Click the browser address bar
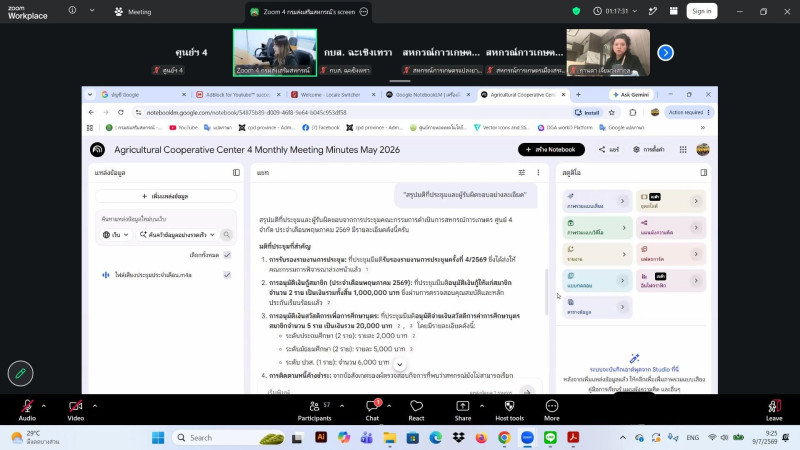The height and width of the screenshot is (450, 800). click(352, 112)
